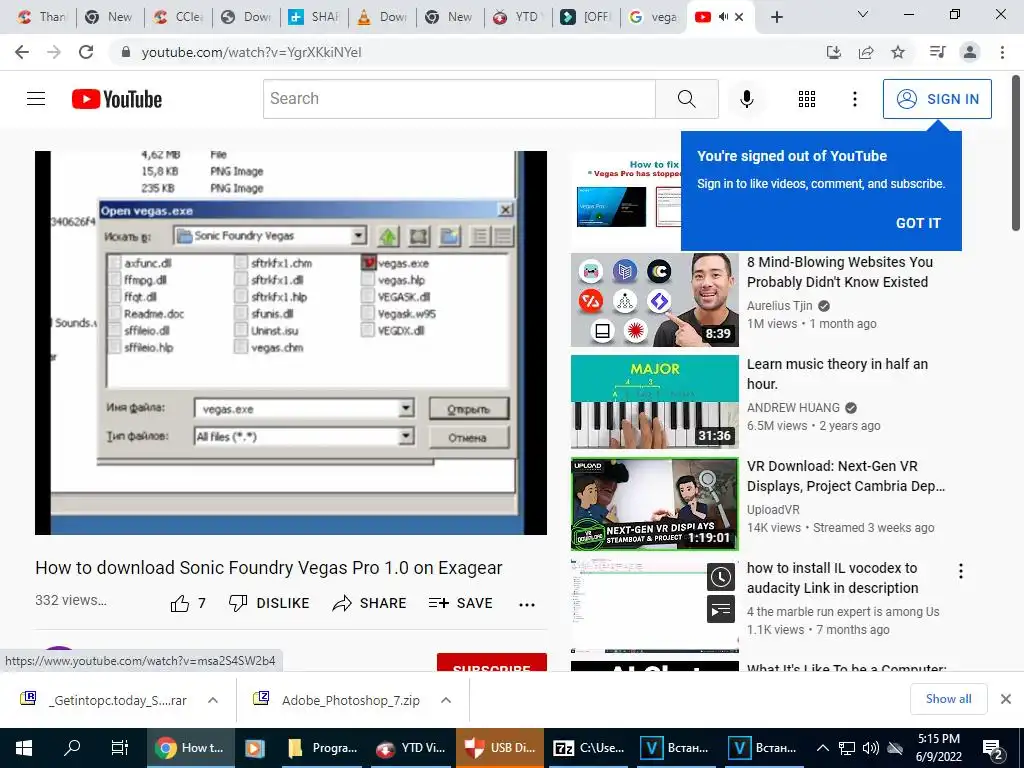Switch to the first Thank tab
The image size is (1024, 768).
click(x=42, y=17)
